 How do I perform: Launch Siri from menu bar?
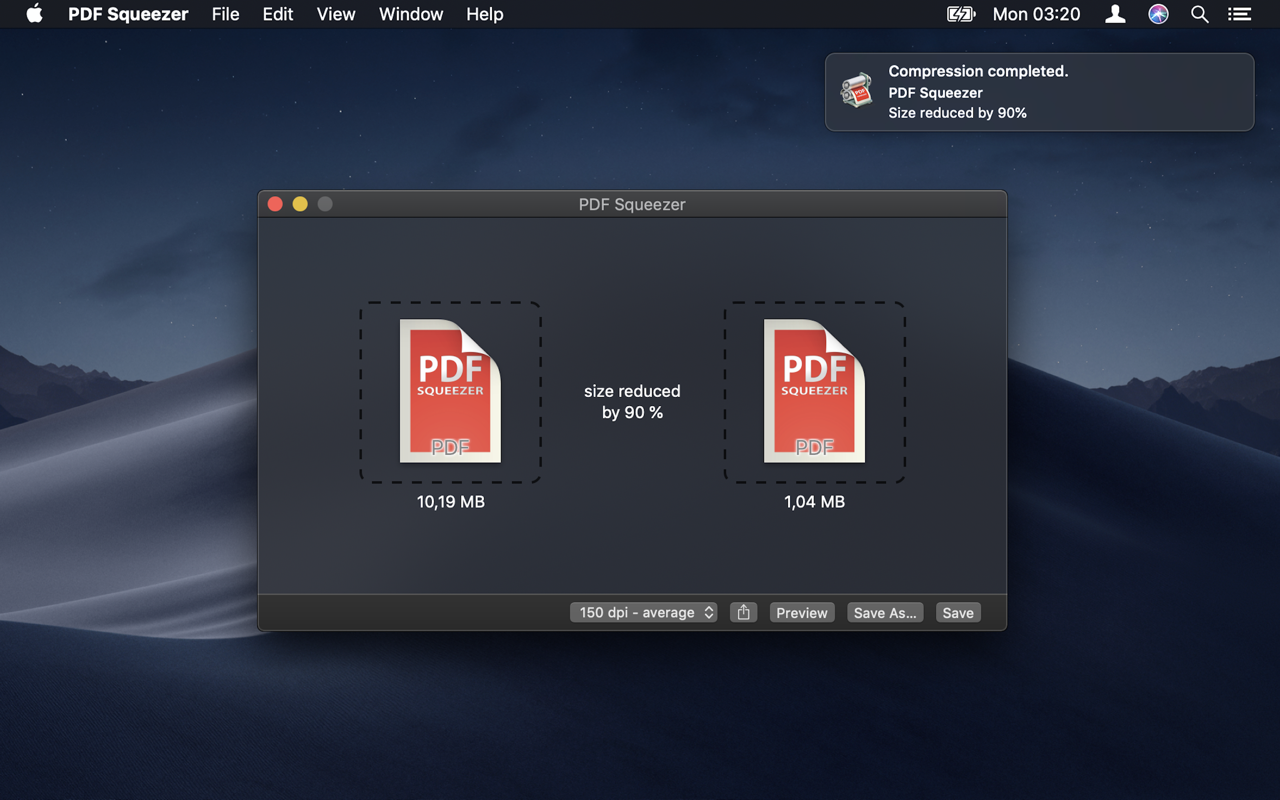[1158, 14]
